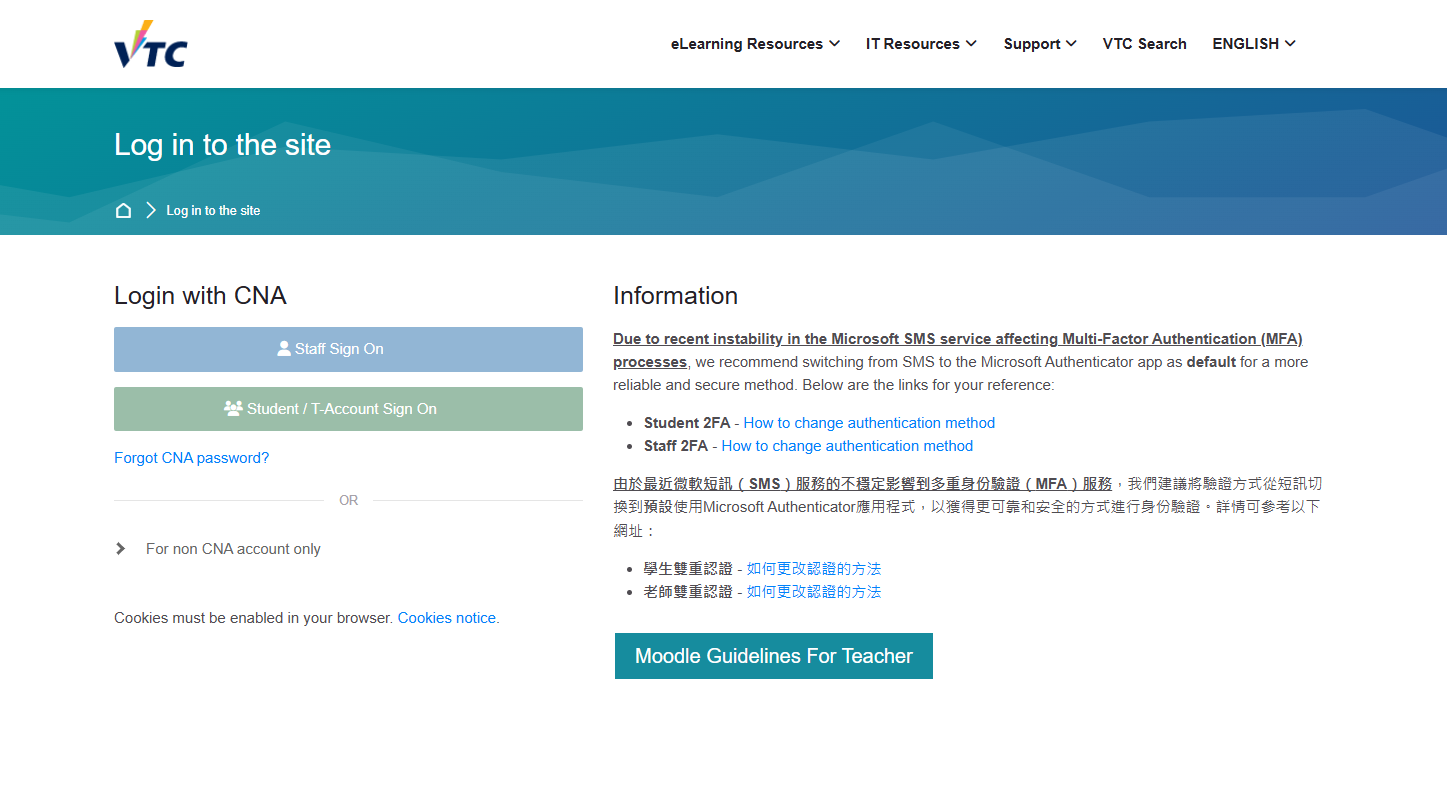This screenshot has height=796, width=1447.
Task: Click the Information heading
Action: pyautogui.click(x=675, y=296)
